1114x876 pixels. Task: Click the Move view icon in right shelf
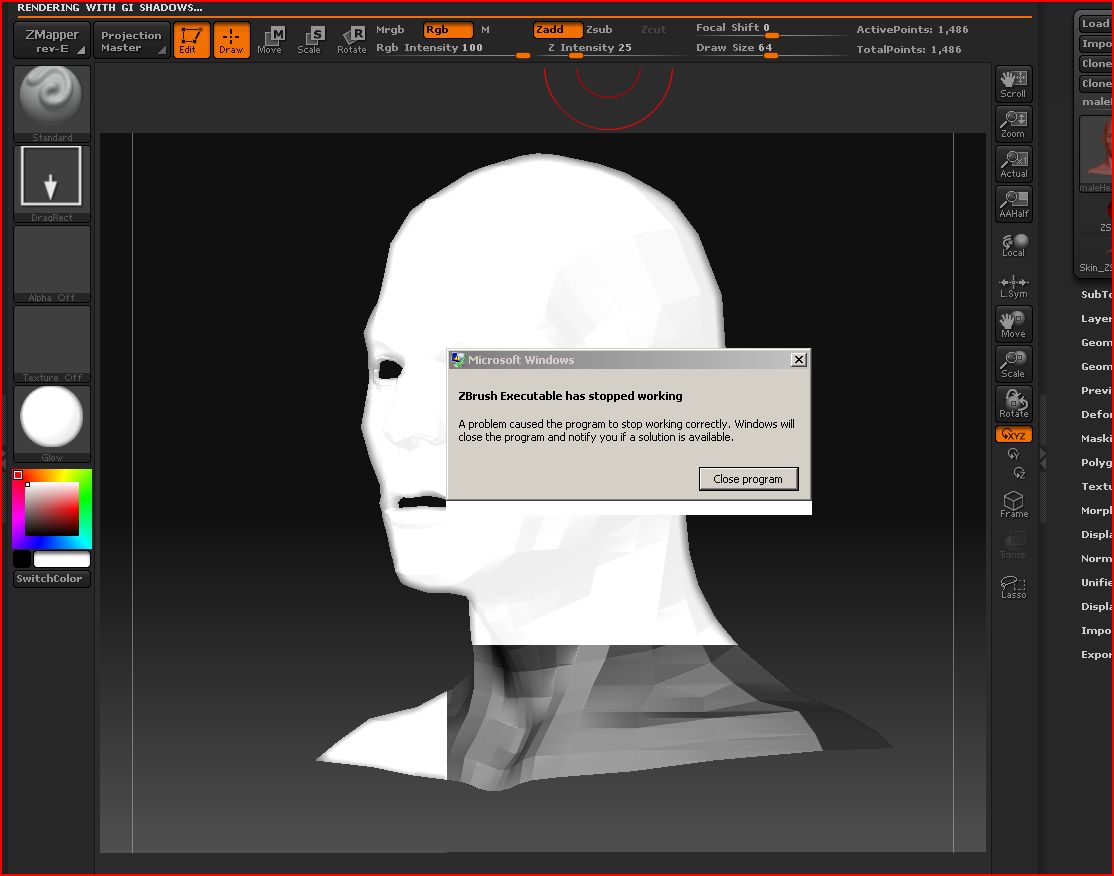coord(1014,325)
